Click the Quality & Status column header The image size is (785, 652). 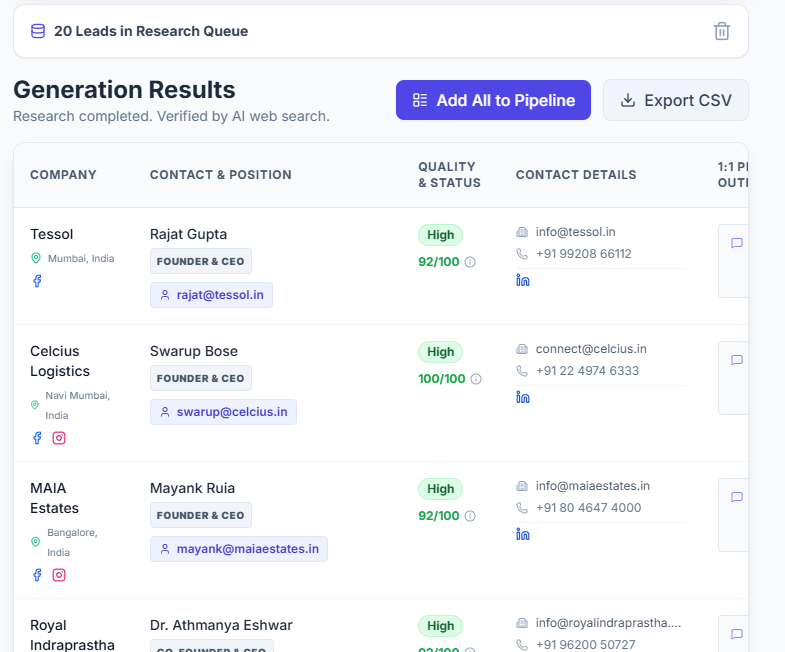click(449, 175)
